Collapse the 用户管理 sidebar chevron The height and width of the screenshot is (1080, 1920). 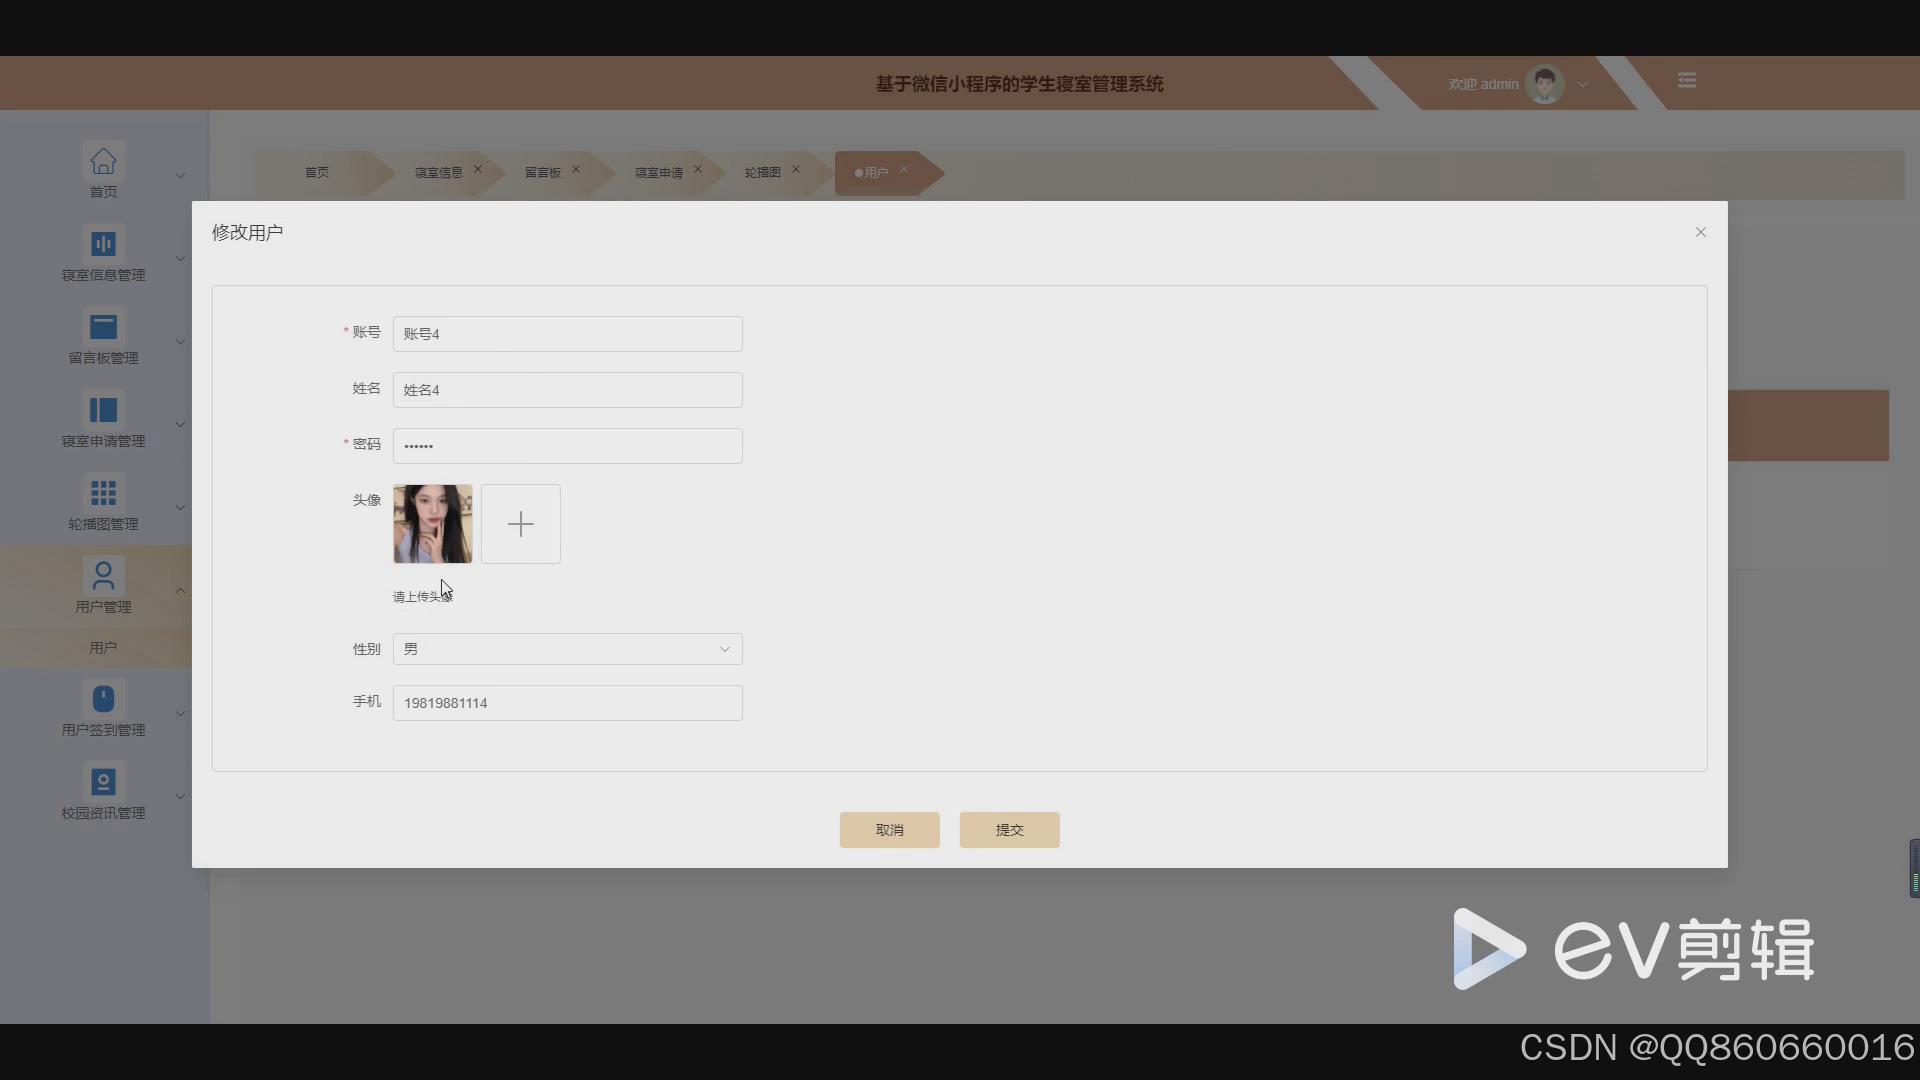180,591
